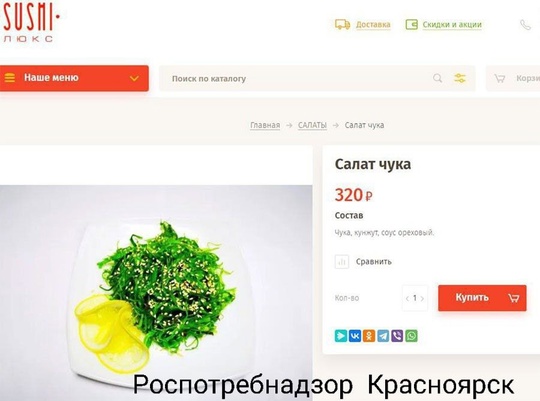
Task: Expand the Наше меню dropdown
Action: click(74, 78)
